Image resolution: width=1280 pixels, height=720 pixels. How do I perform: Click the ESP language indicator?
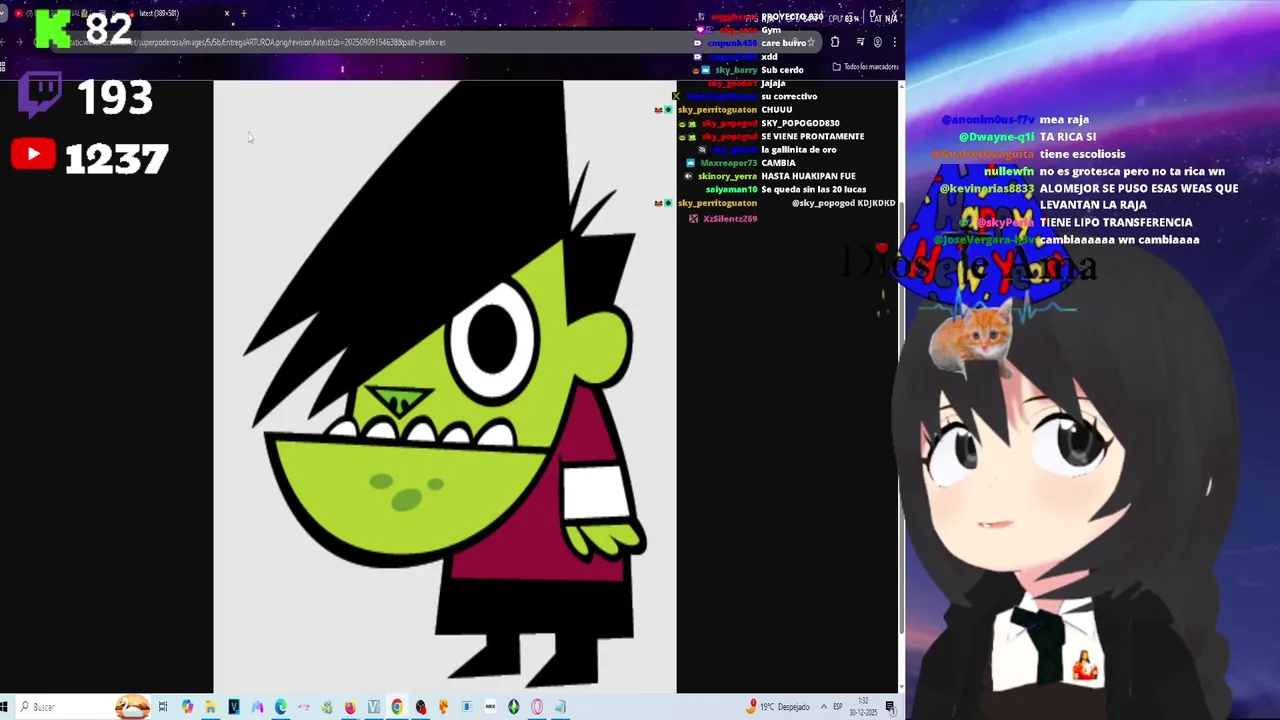coord(838,707)
